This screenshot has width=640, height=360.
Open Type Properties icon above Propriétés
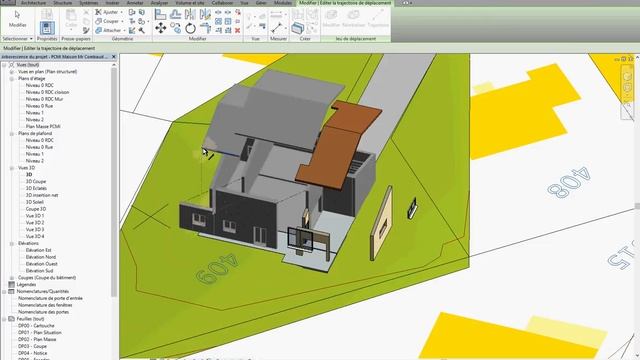tap(47, 14)
